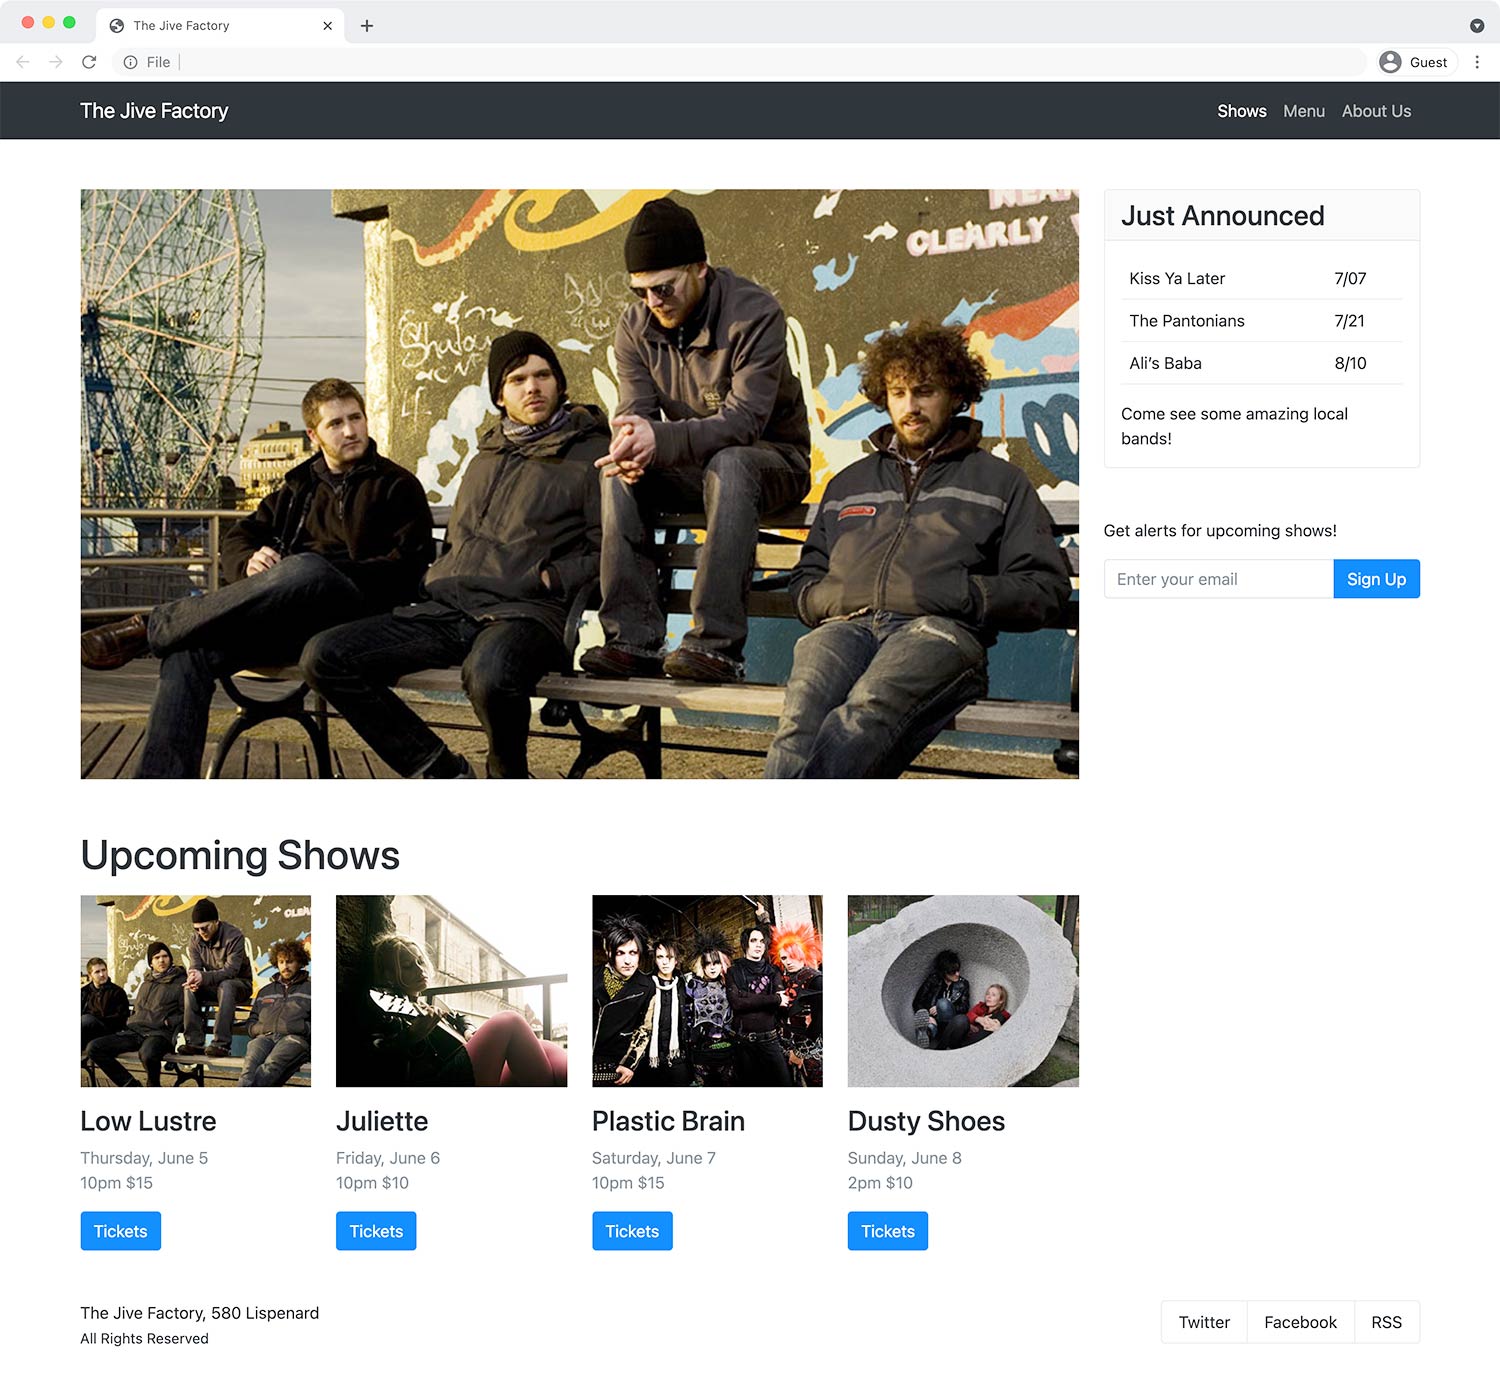Open the browser three-dot menu icon
1500x1386 pixels.
point(1478,61)
